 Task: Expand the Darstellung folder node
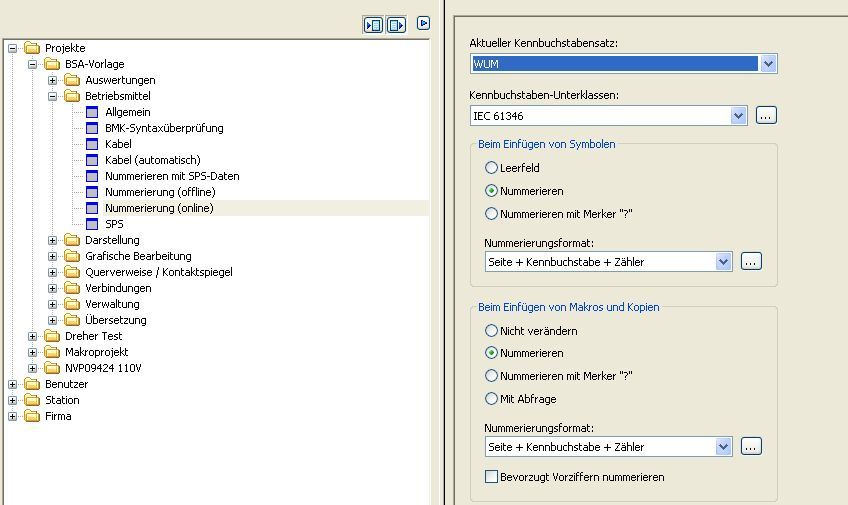[x=52, y=240]
